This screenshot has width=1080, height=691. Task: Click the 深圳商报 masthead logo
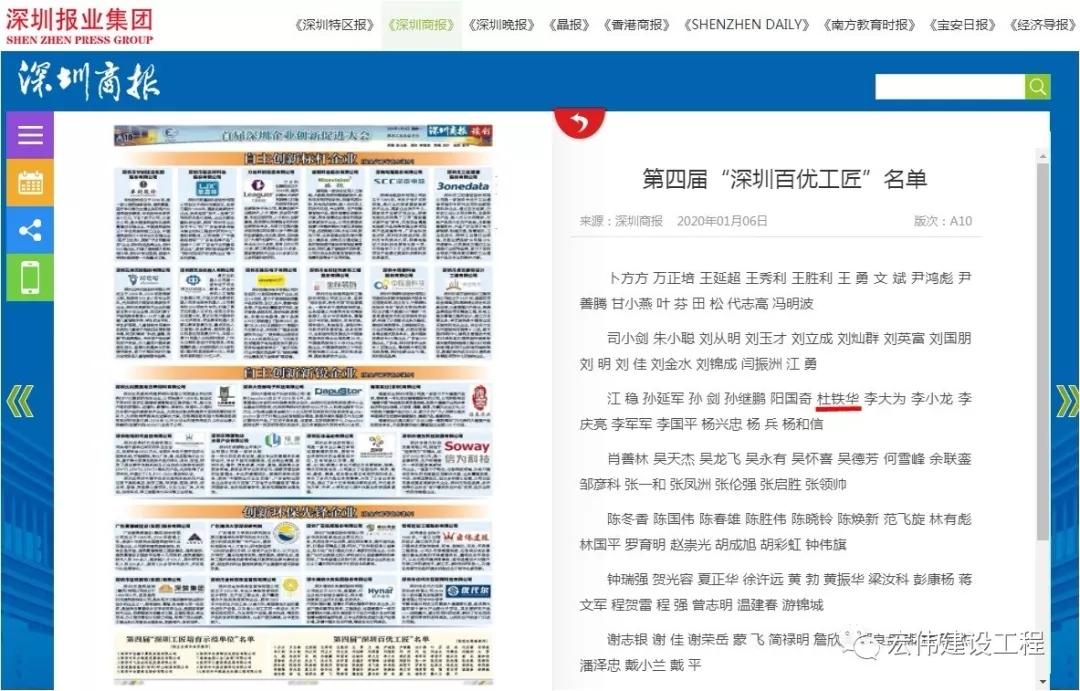coord(88,81)
